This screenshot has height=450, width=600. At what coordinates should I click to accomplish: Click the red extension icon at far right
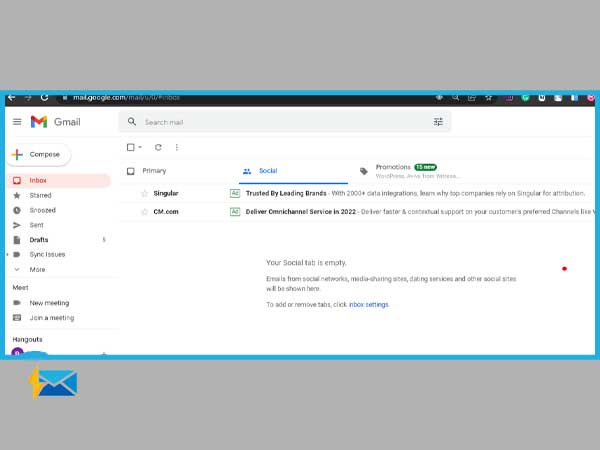coord(591,98)
